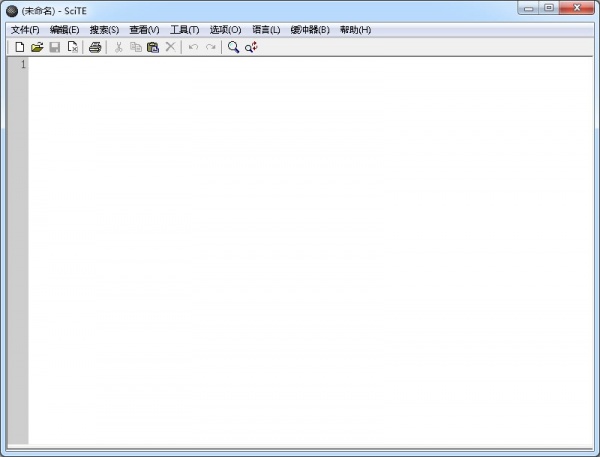Click the Replace toolbar icon

pyautogui.click(x=251, y=47)
